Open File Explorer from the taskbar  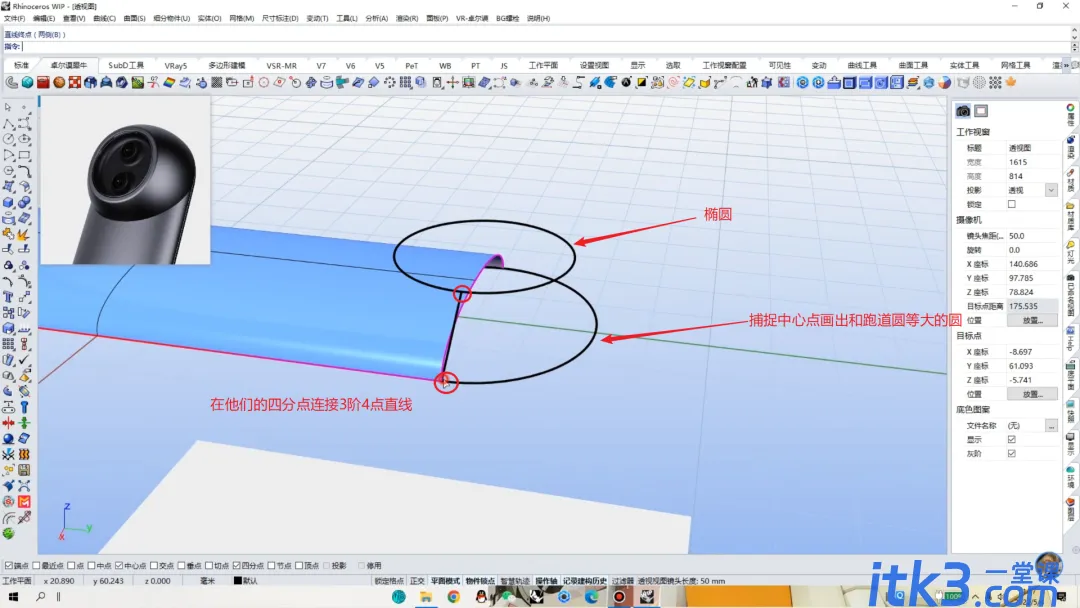pos(426,596)
